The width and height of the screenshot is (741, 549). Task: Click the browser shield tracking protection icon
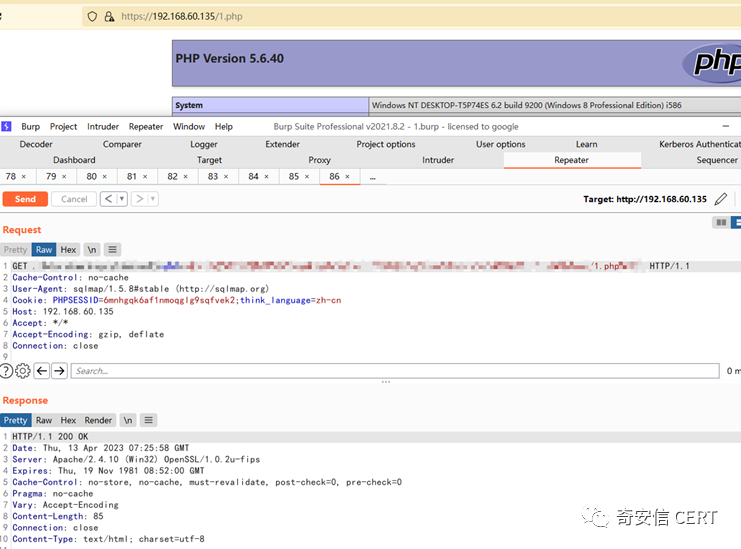point(92,17)
